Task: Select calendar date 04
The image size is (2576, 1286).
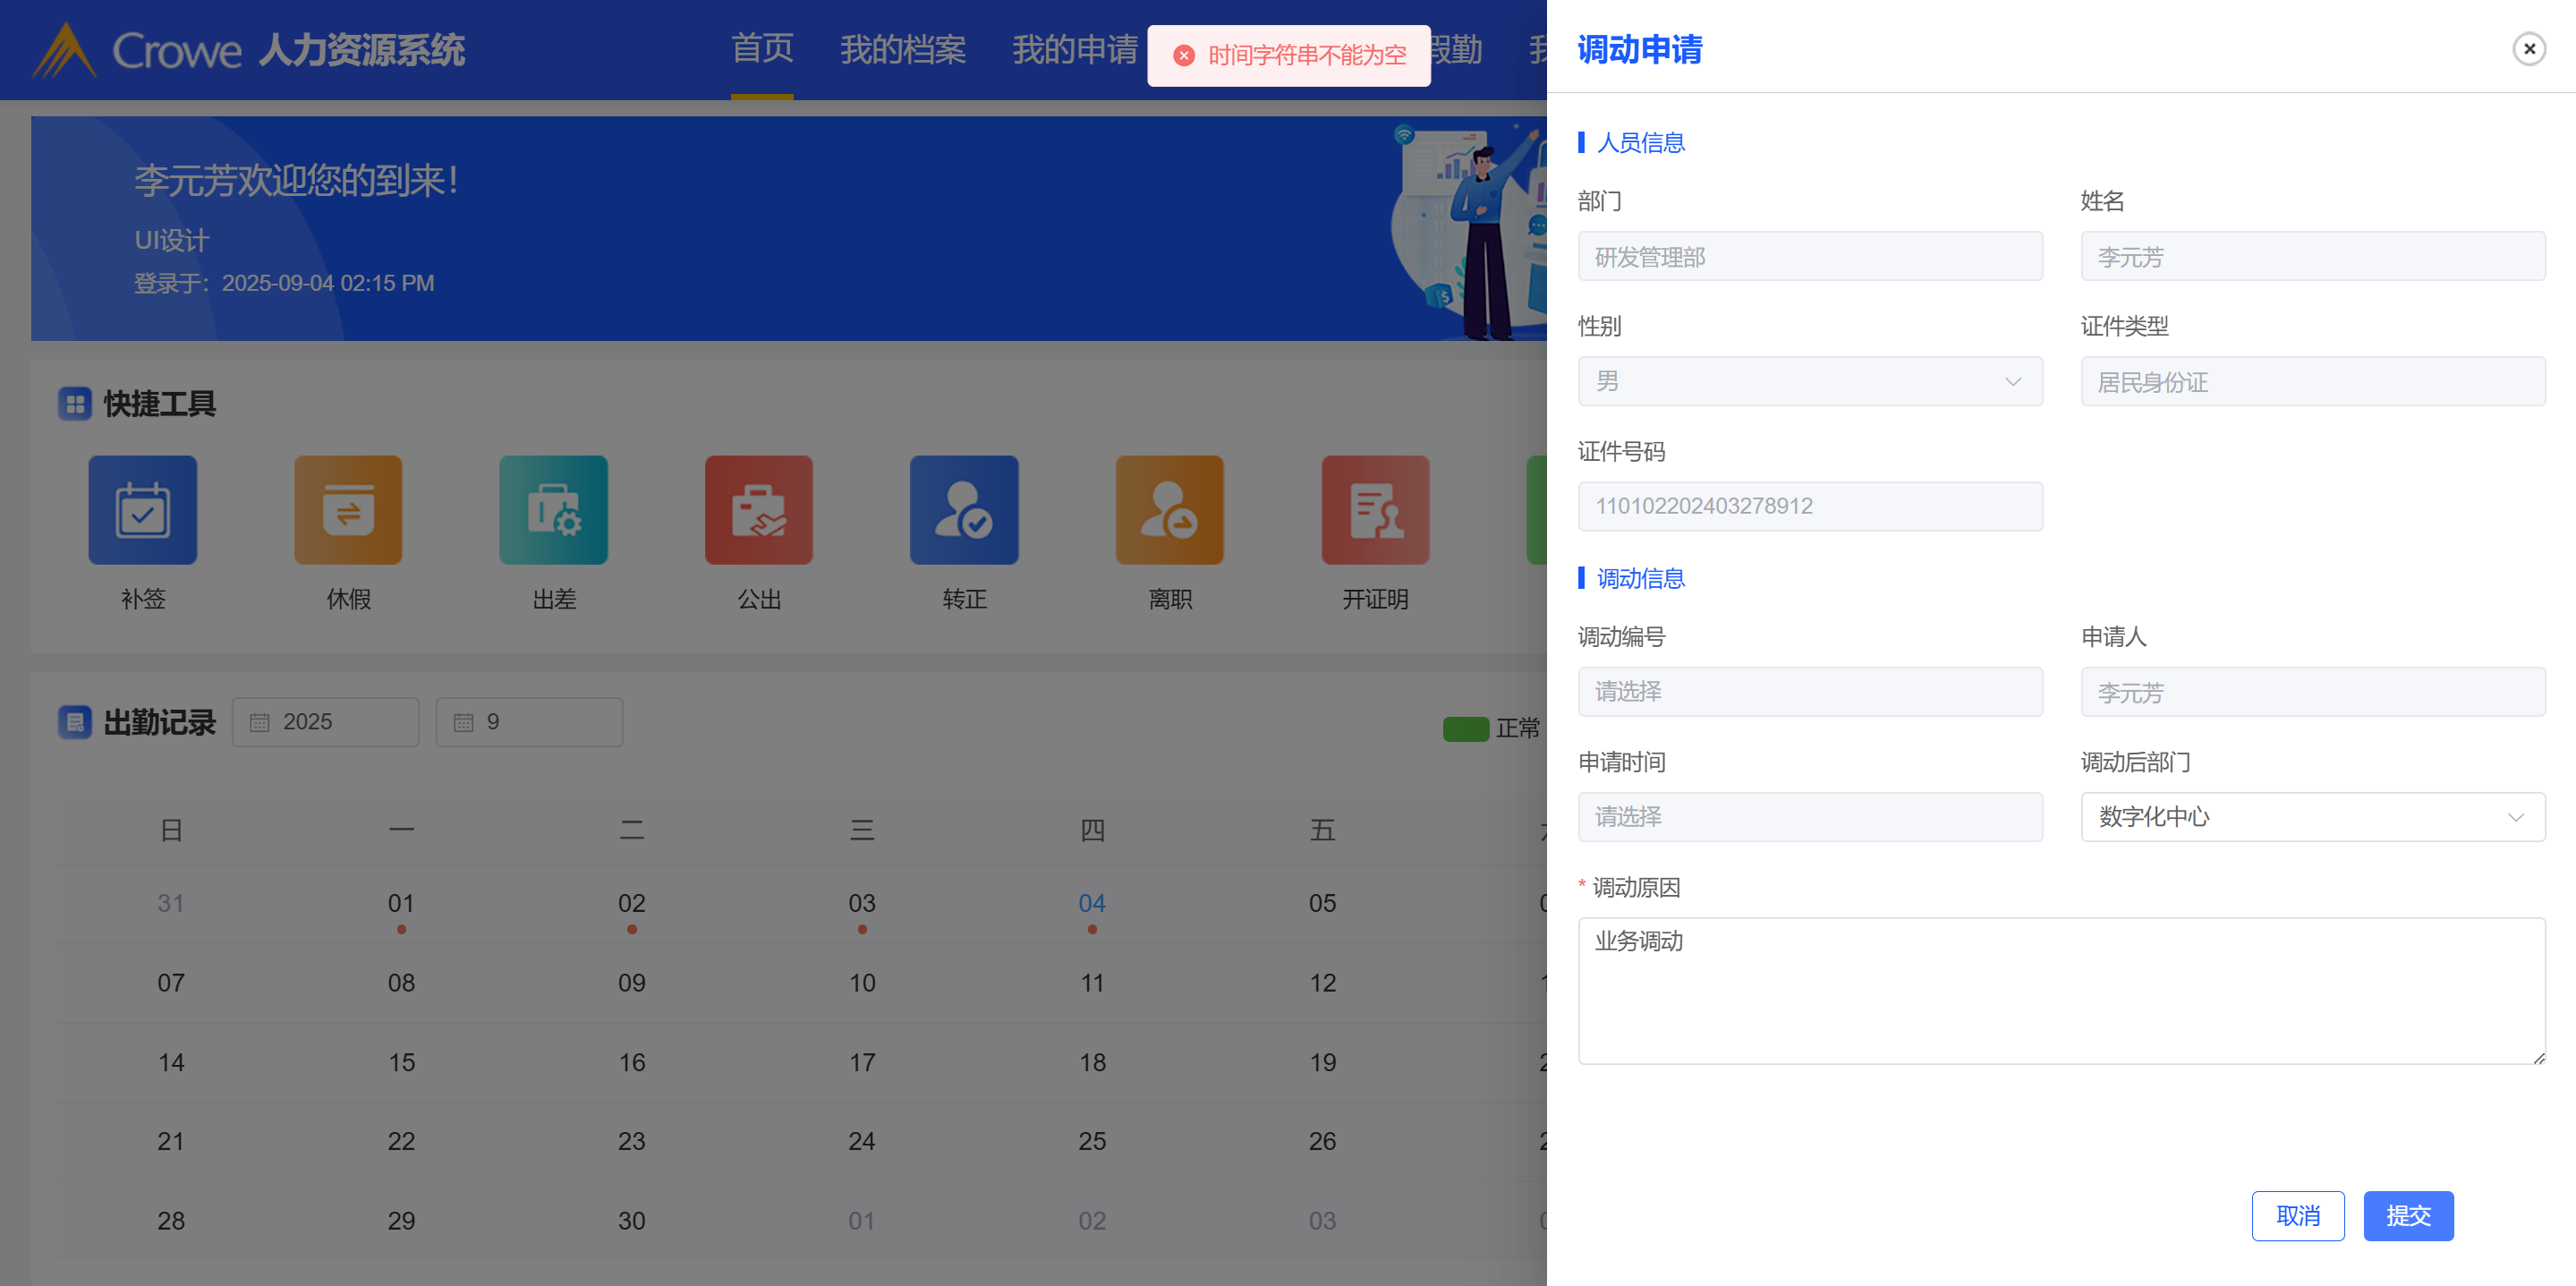Action: tap(1092, 903)
